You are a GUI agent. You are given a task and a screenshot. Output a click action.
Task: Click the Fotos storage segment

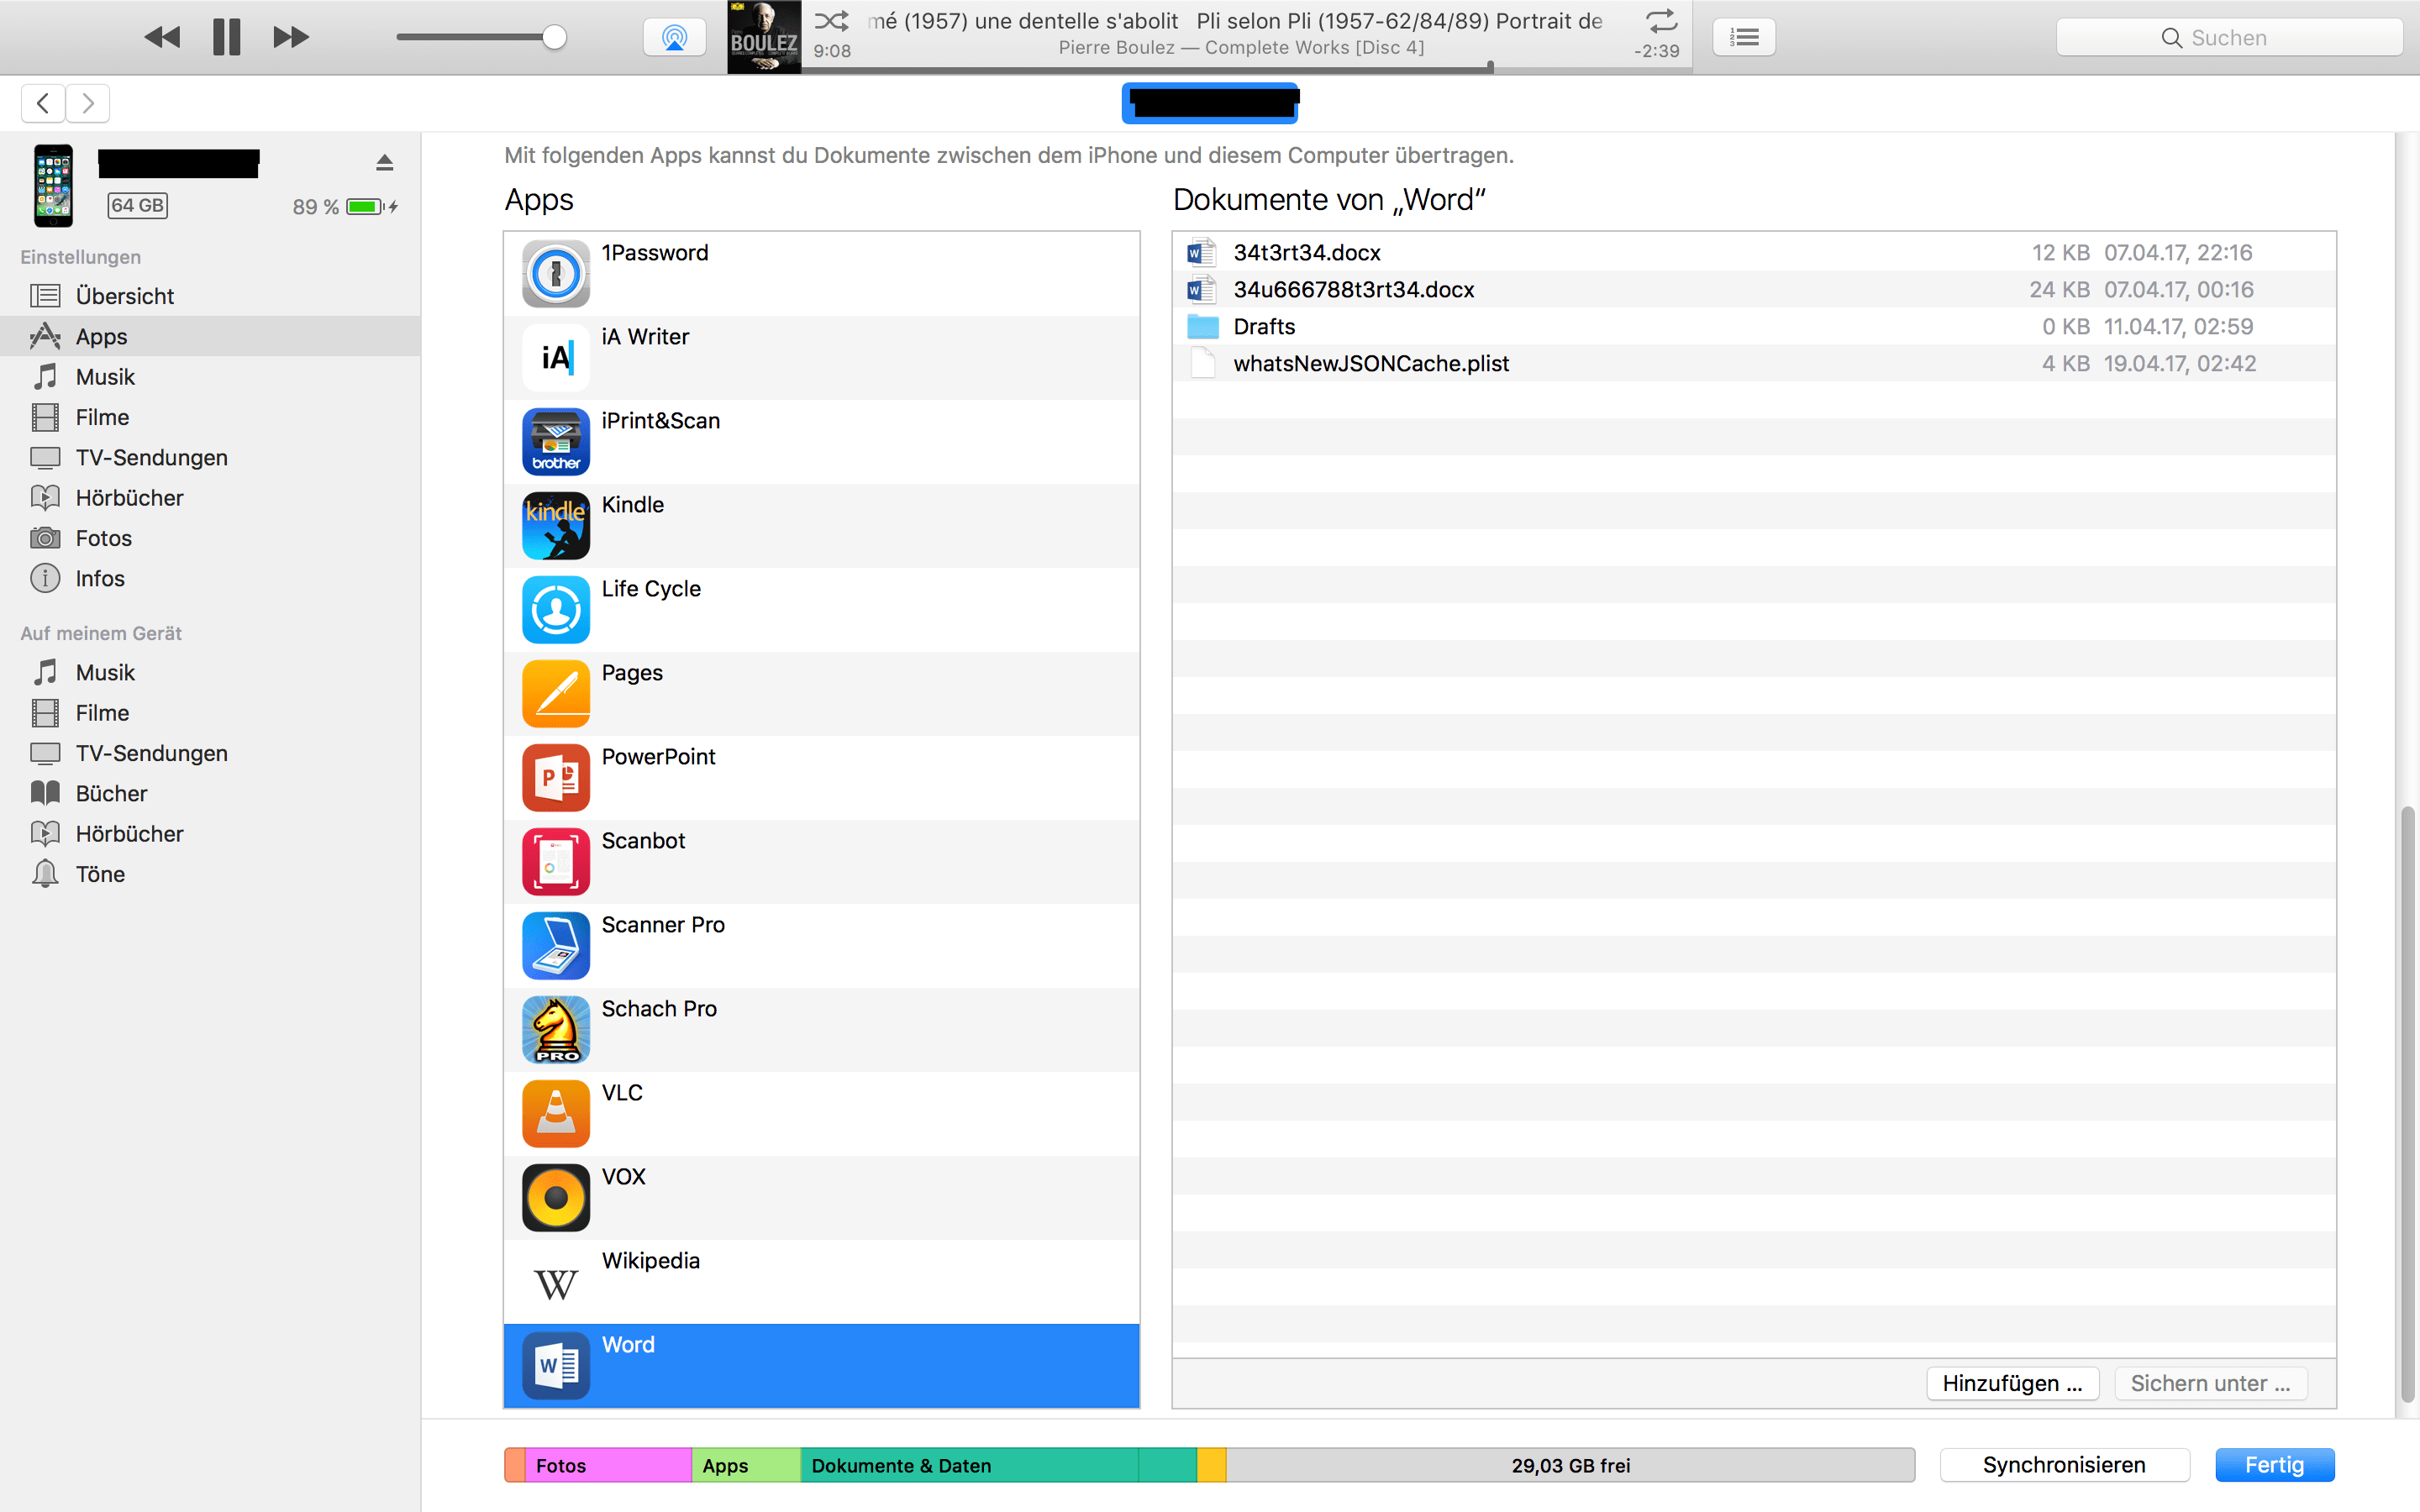tap(608, 1465)
